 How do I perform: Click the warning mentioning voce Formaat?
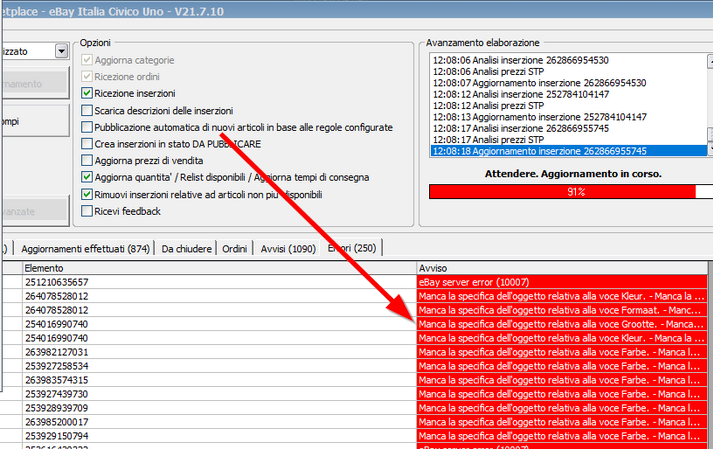[562, 310]
